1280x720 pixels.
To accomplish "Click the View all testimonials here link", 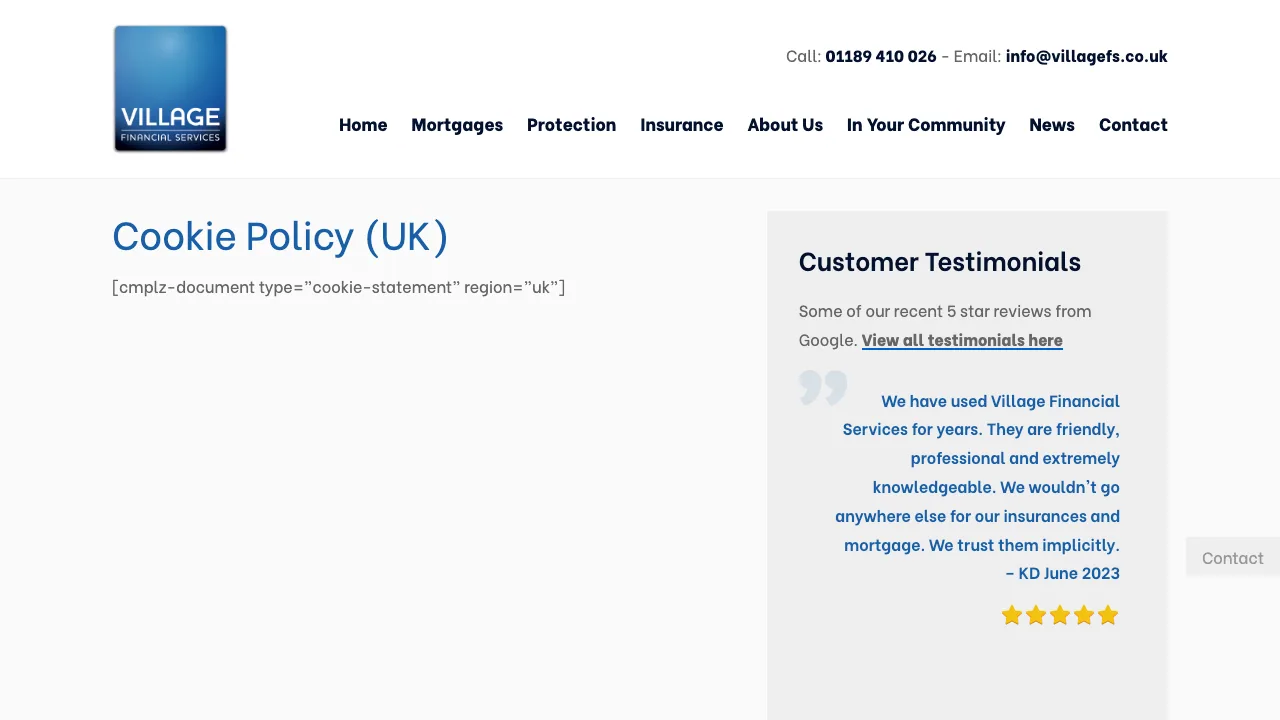I will [962, 340].
